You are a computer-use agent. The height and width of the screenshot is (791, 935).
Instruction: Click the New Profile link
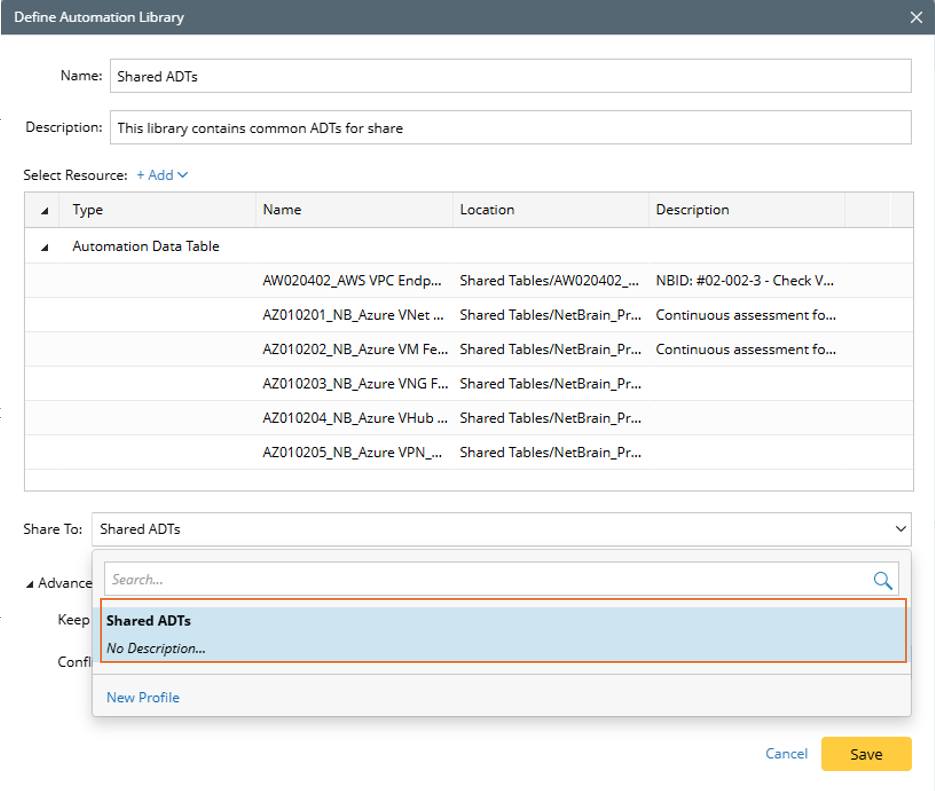click(x=143, y=697)
